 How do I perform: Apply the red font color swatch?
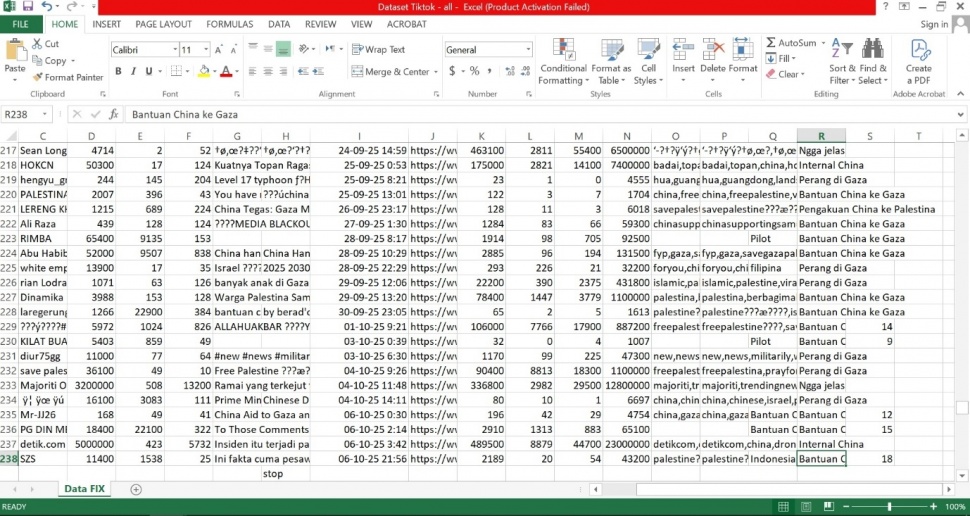[226, 71]
